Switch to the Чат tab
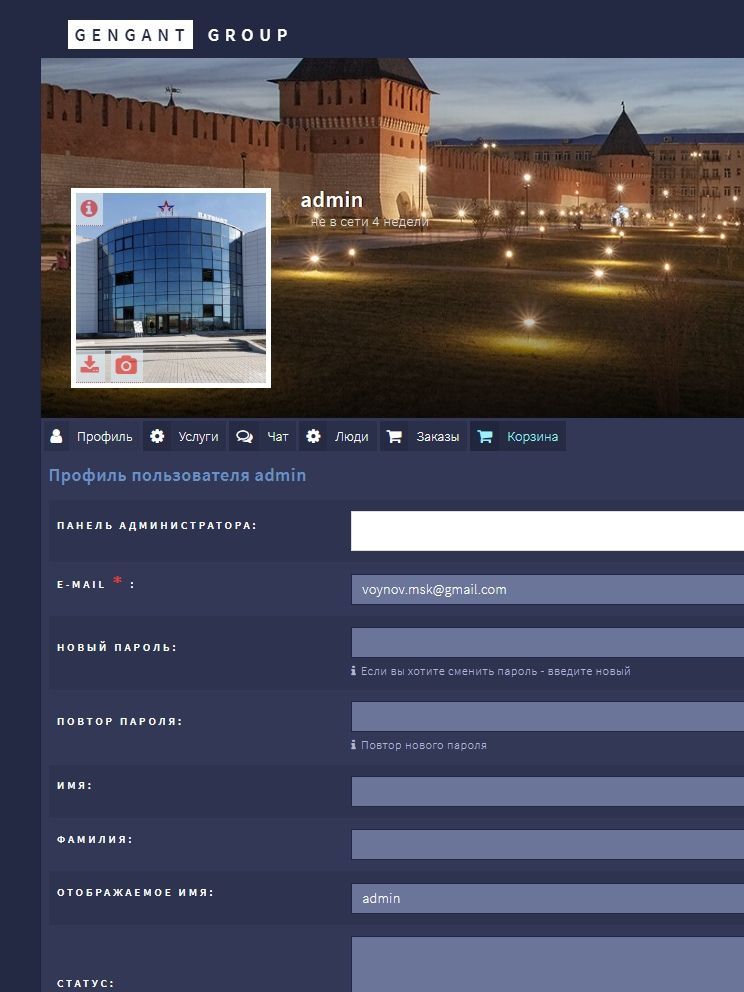Image resolution: width=744 pixels, height=992 pixels. 263,437
